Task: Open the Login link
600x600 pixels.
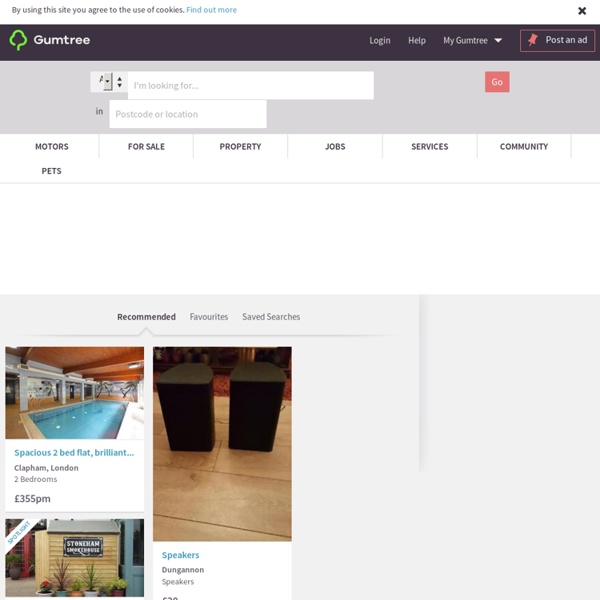Action: pos(380,41)
